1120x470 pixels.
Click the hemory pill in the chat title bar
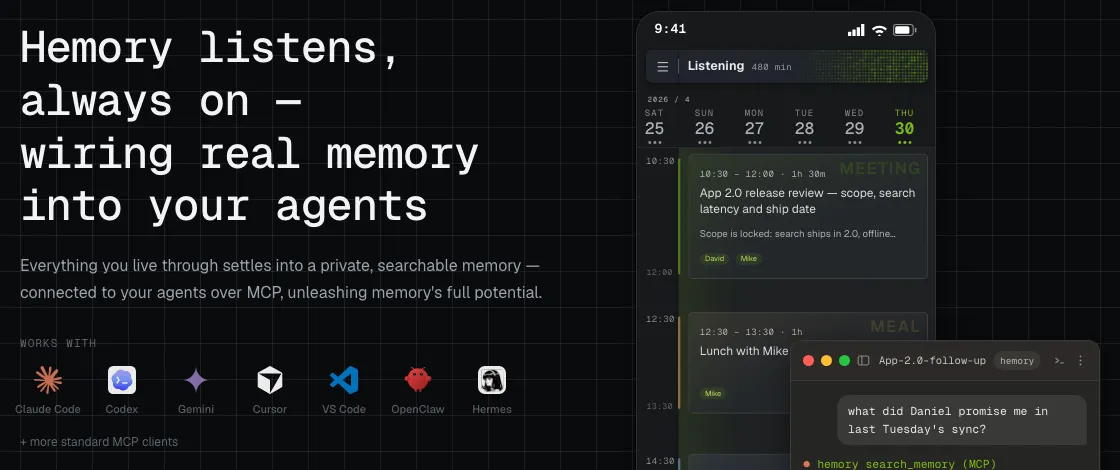point(1017,361)
